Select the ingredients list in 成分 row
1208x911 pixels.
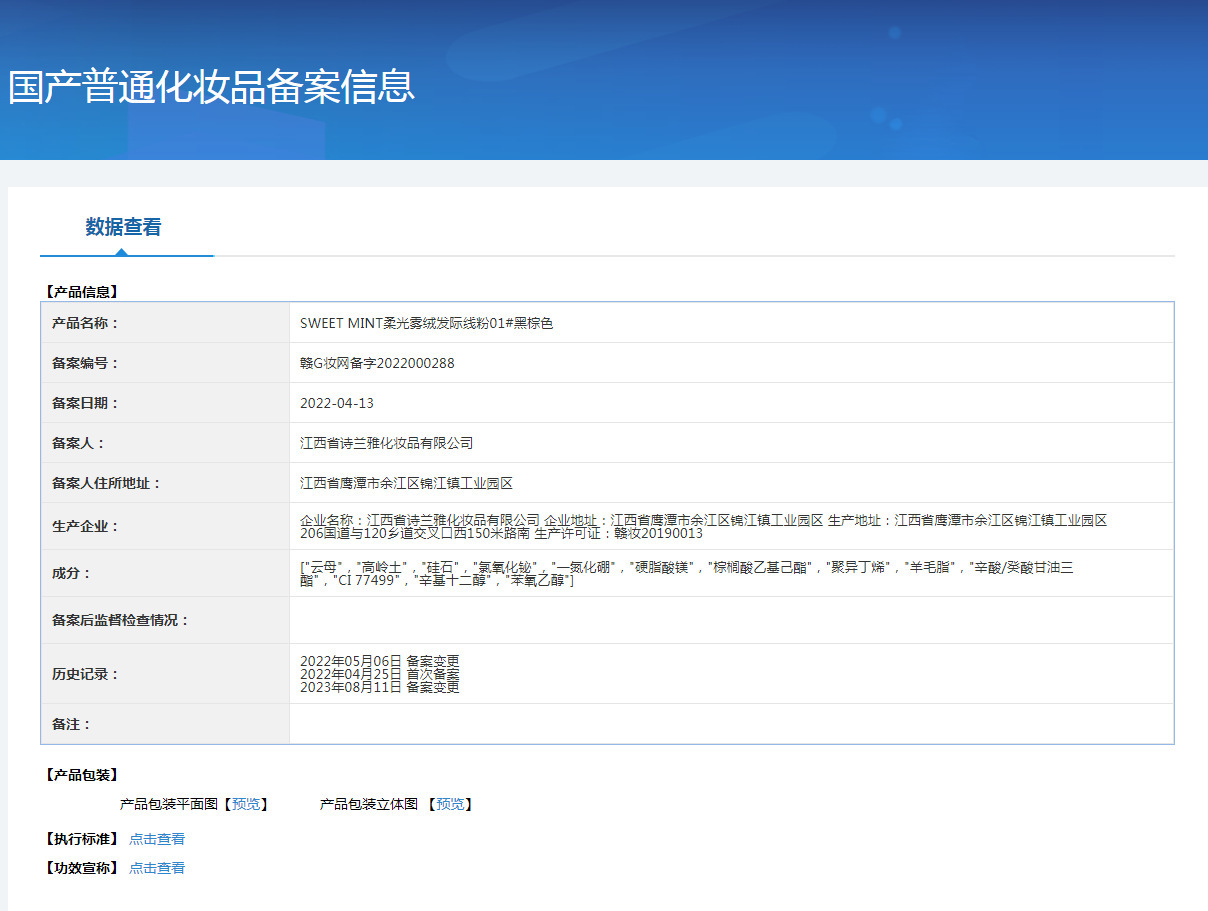click(x=687, y=574)
